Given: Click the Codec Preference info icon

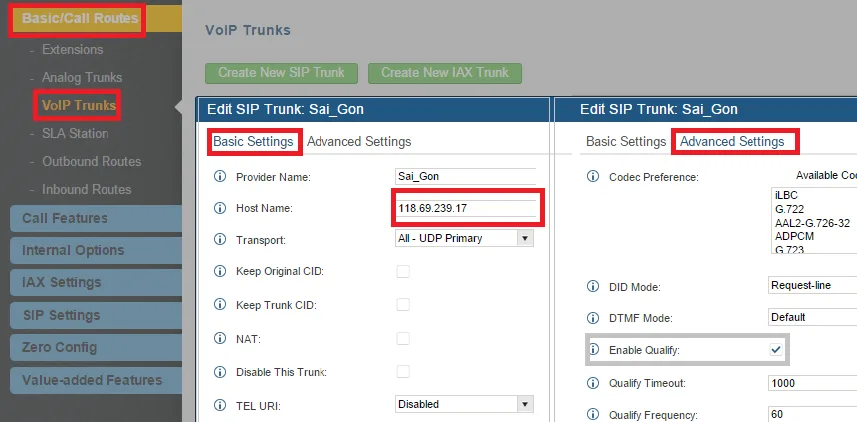Looking at the screenshot, I should pyautogui.click(x=593, y=177).
